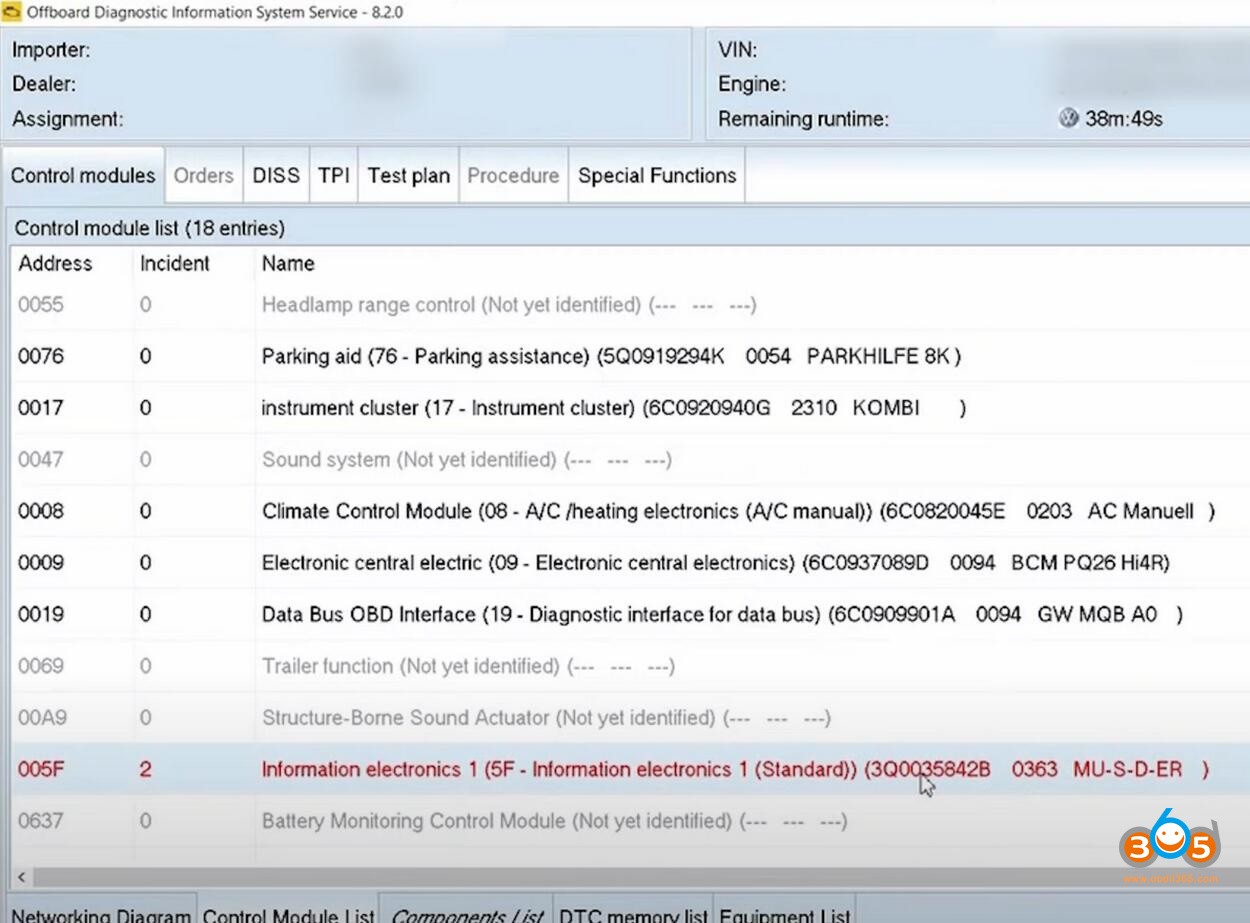Select red row 005F Information electronics 1
The width and height of the screenshot is (1250, 923).
point(630,770)
